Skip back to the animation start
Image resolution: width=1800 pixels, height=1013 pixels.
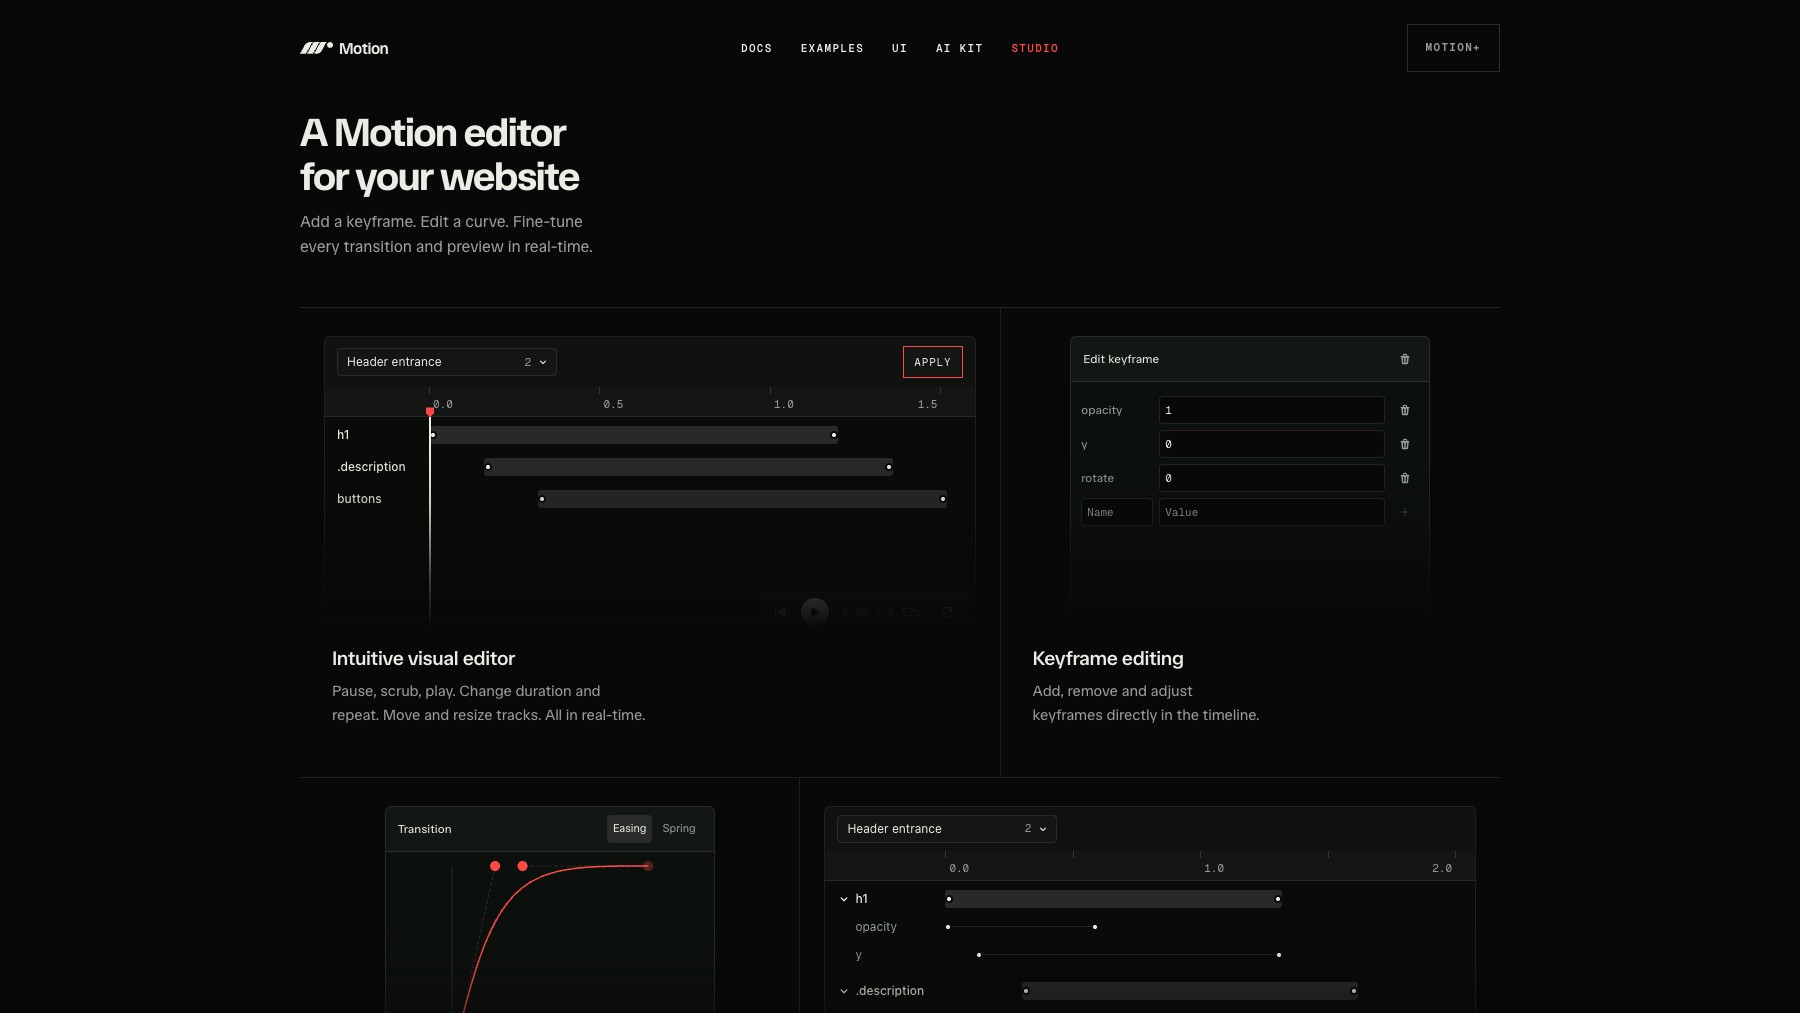click(x=781, y=611)
